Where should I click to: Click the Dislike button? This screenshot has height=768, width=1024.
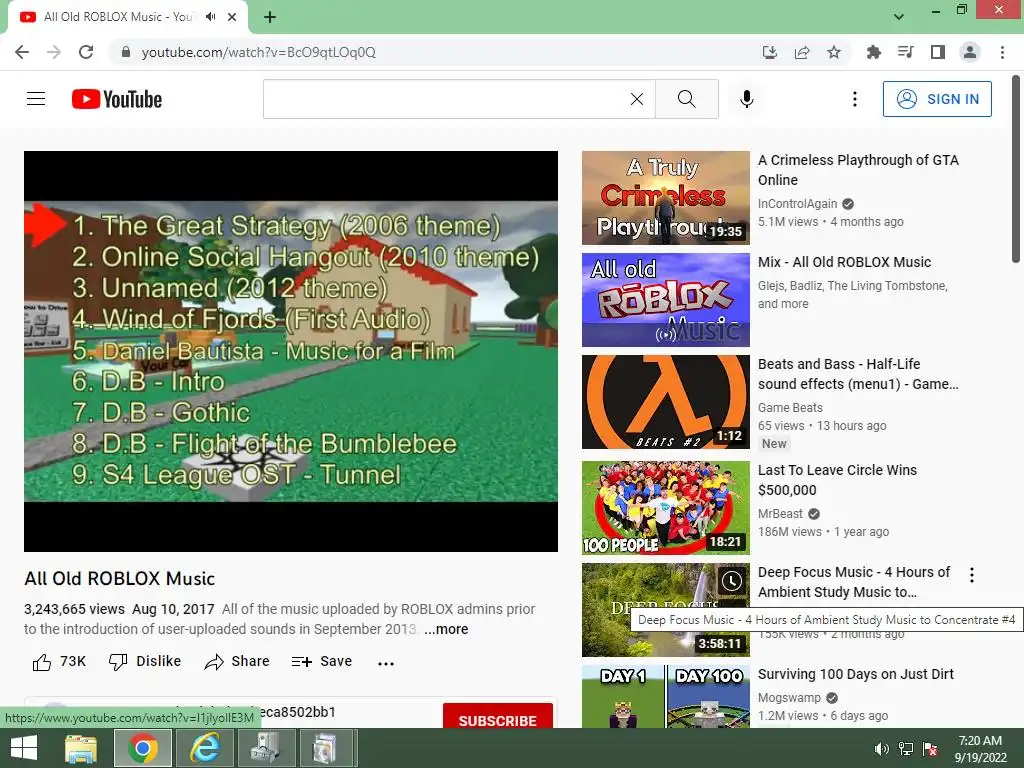[x=145, y=662]
